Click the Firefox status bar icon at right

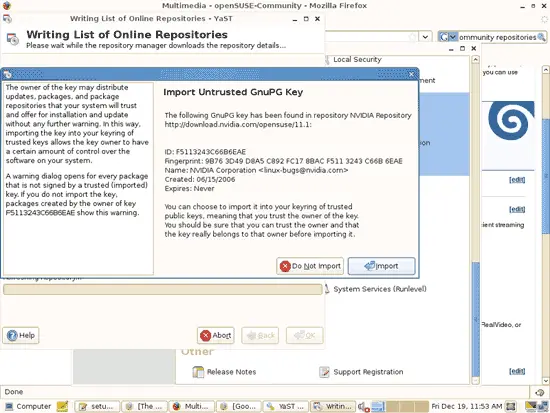[x=539, y=392]
